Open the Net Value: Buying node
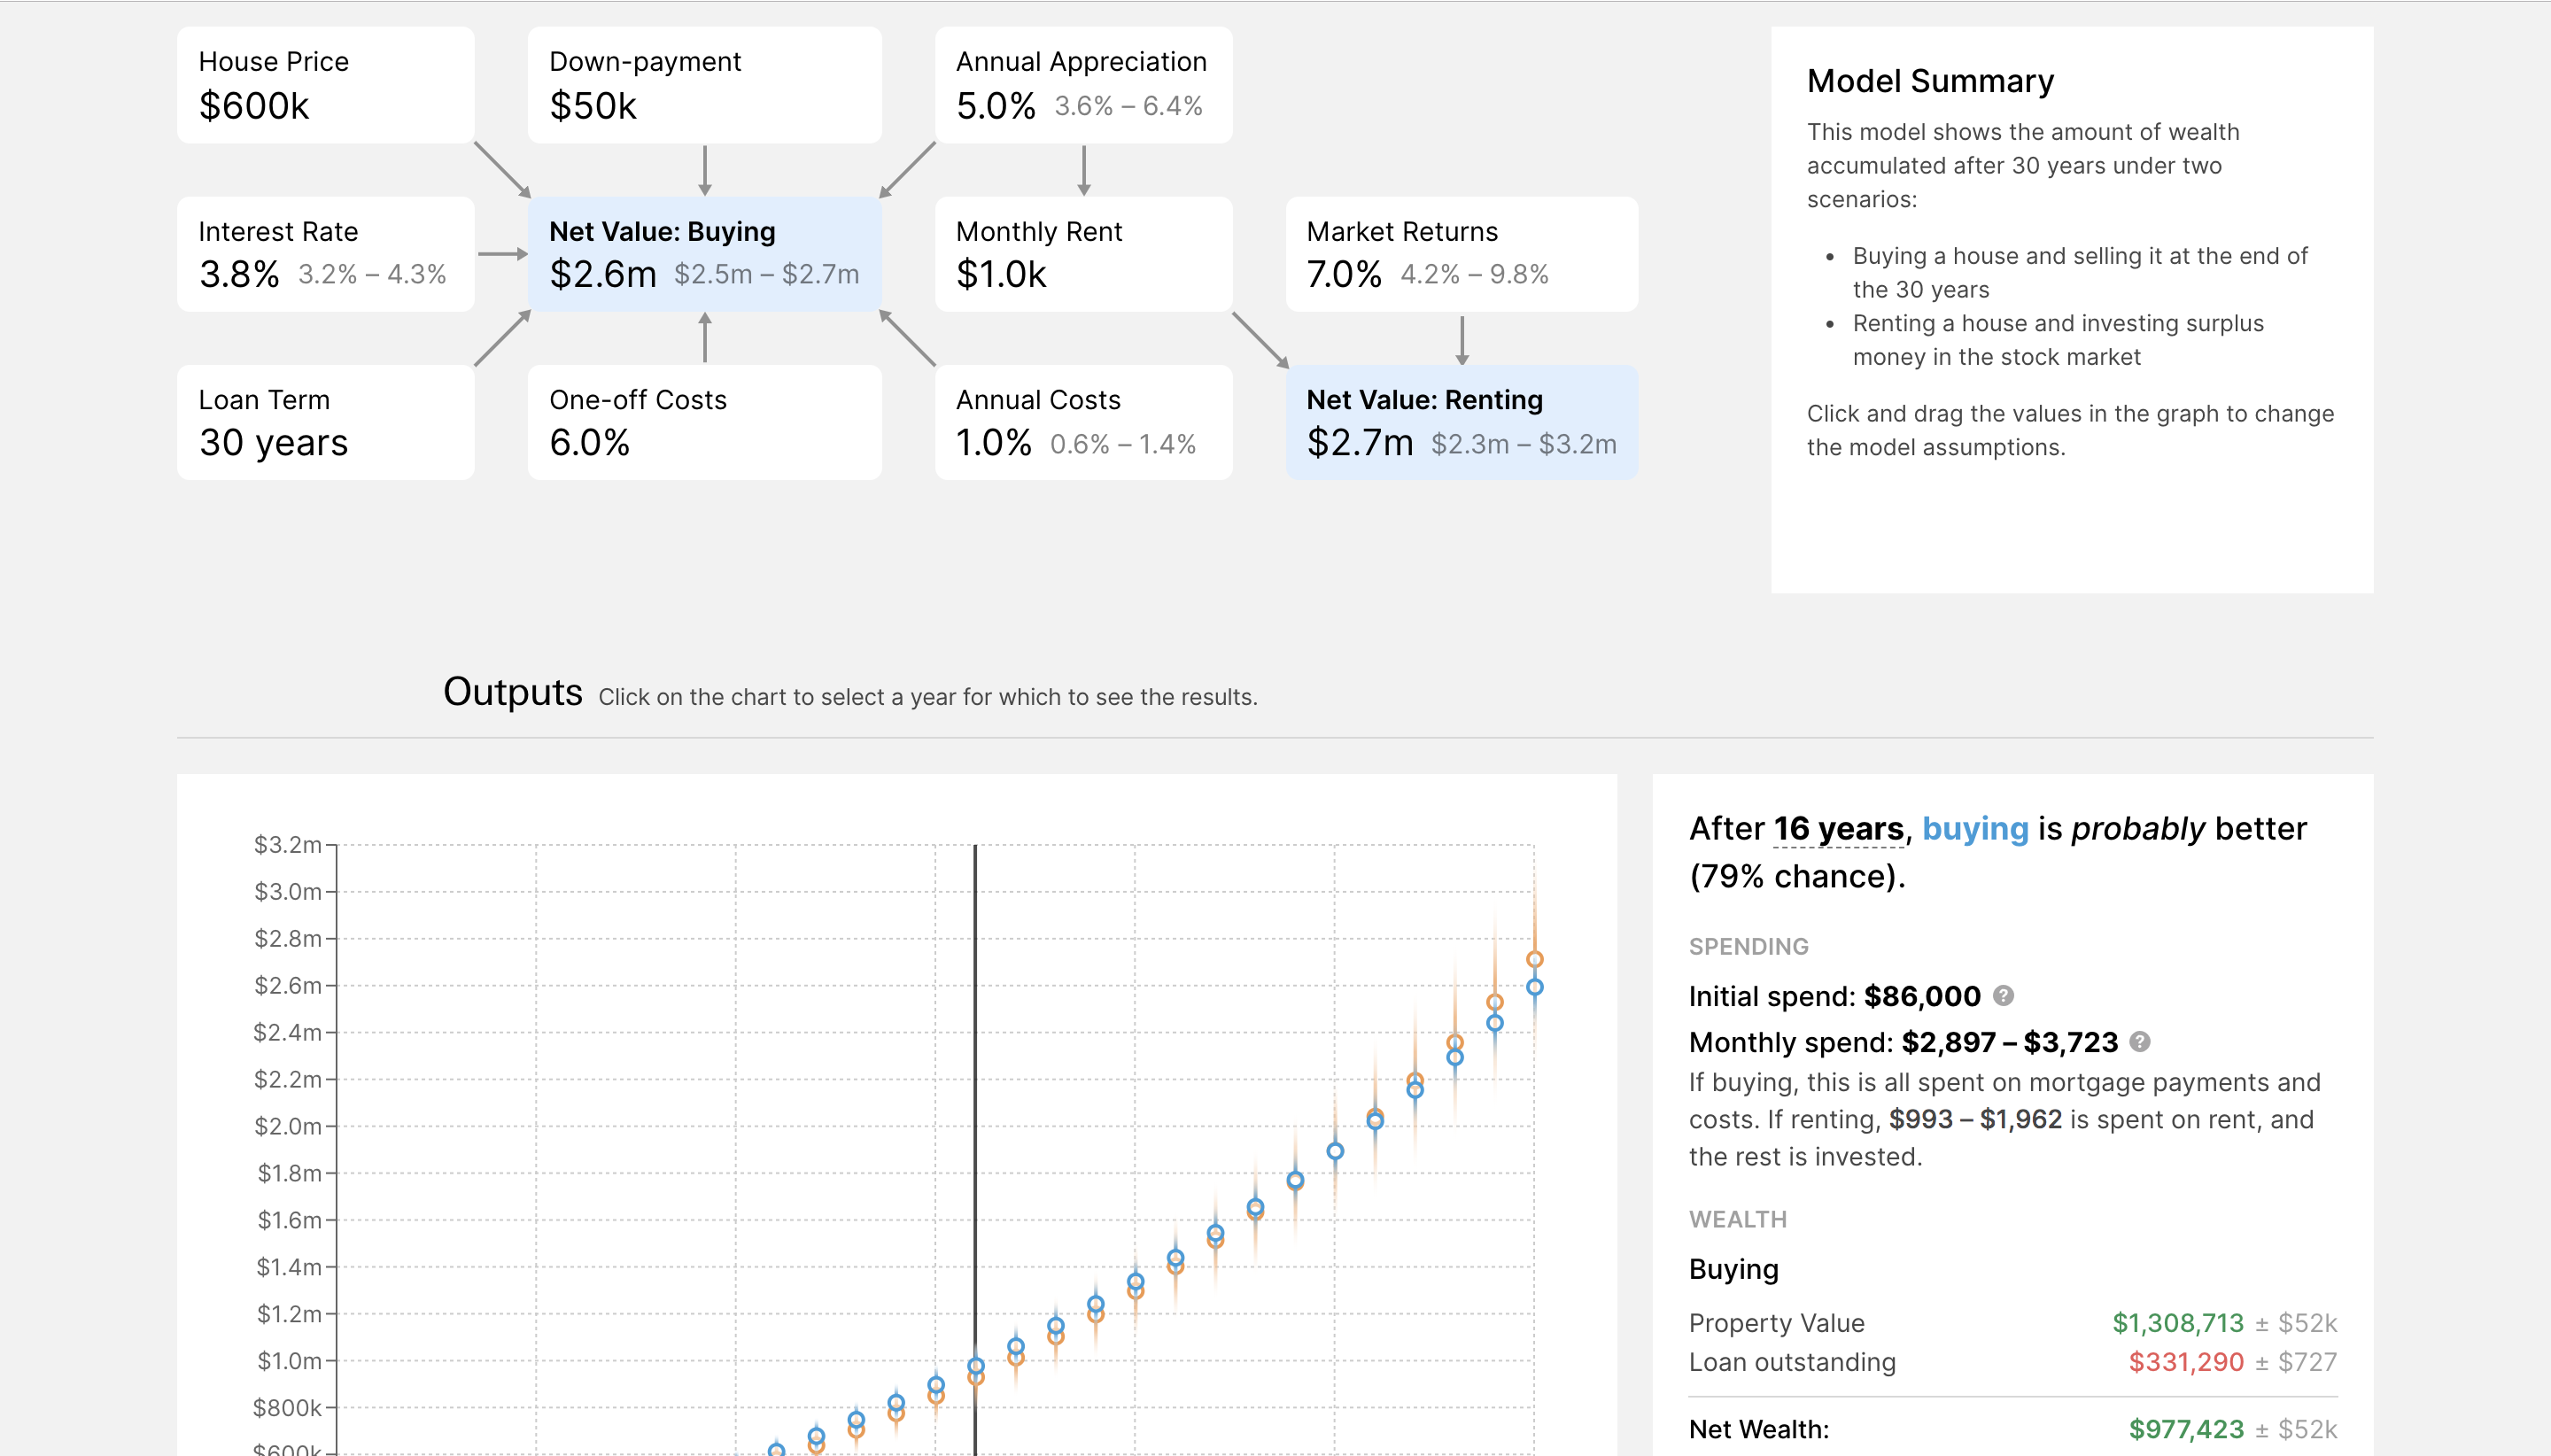This screenshot has height=1456, width=2551. click(x=704, y=254)
